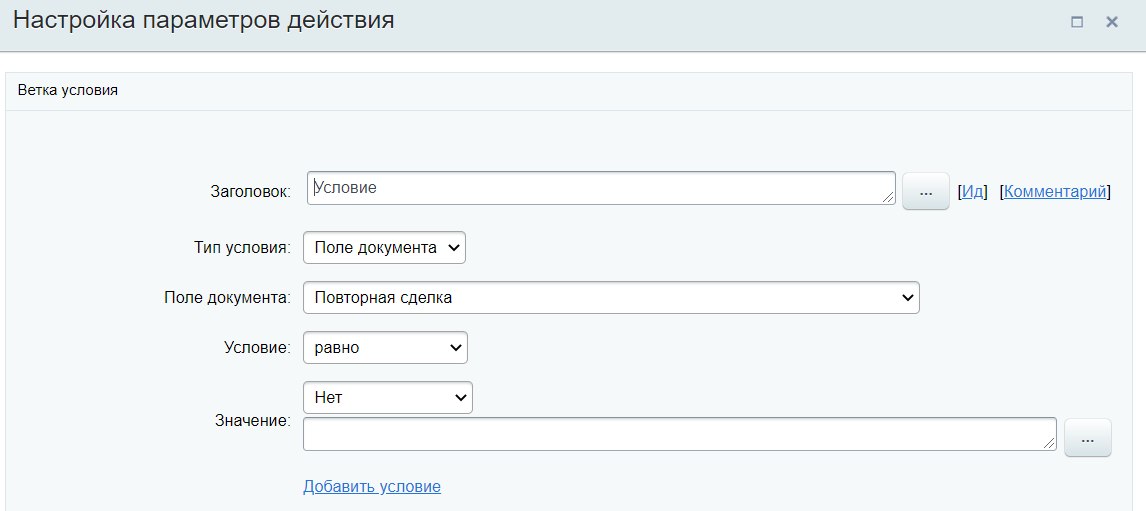Open the Комментарий link
The height and width of the screenshot is (511, 1146).
tap(1055, 192)
